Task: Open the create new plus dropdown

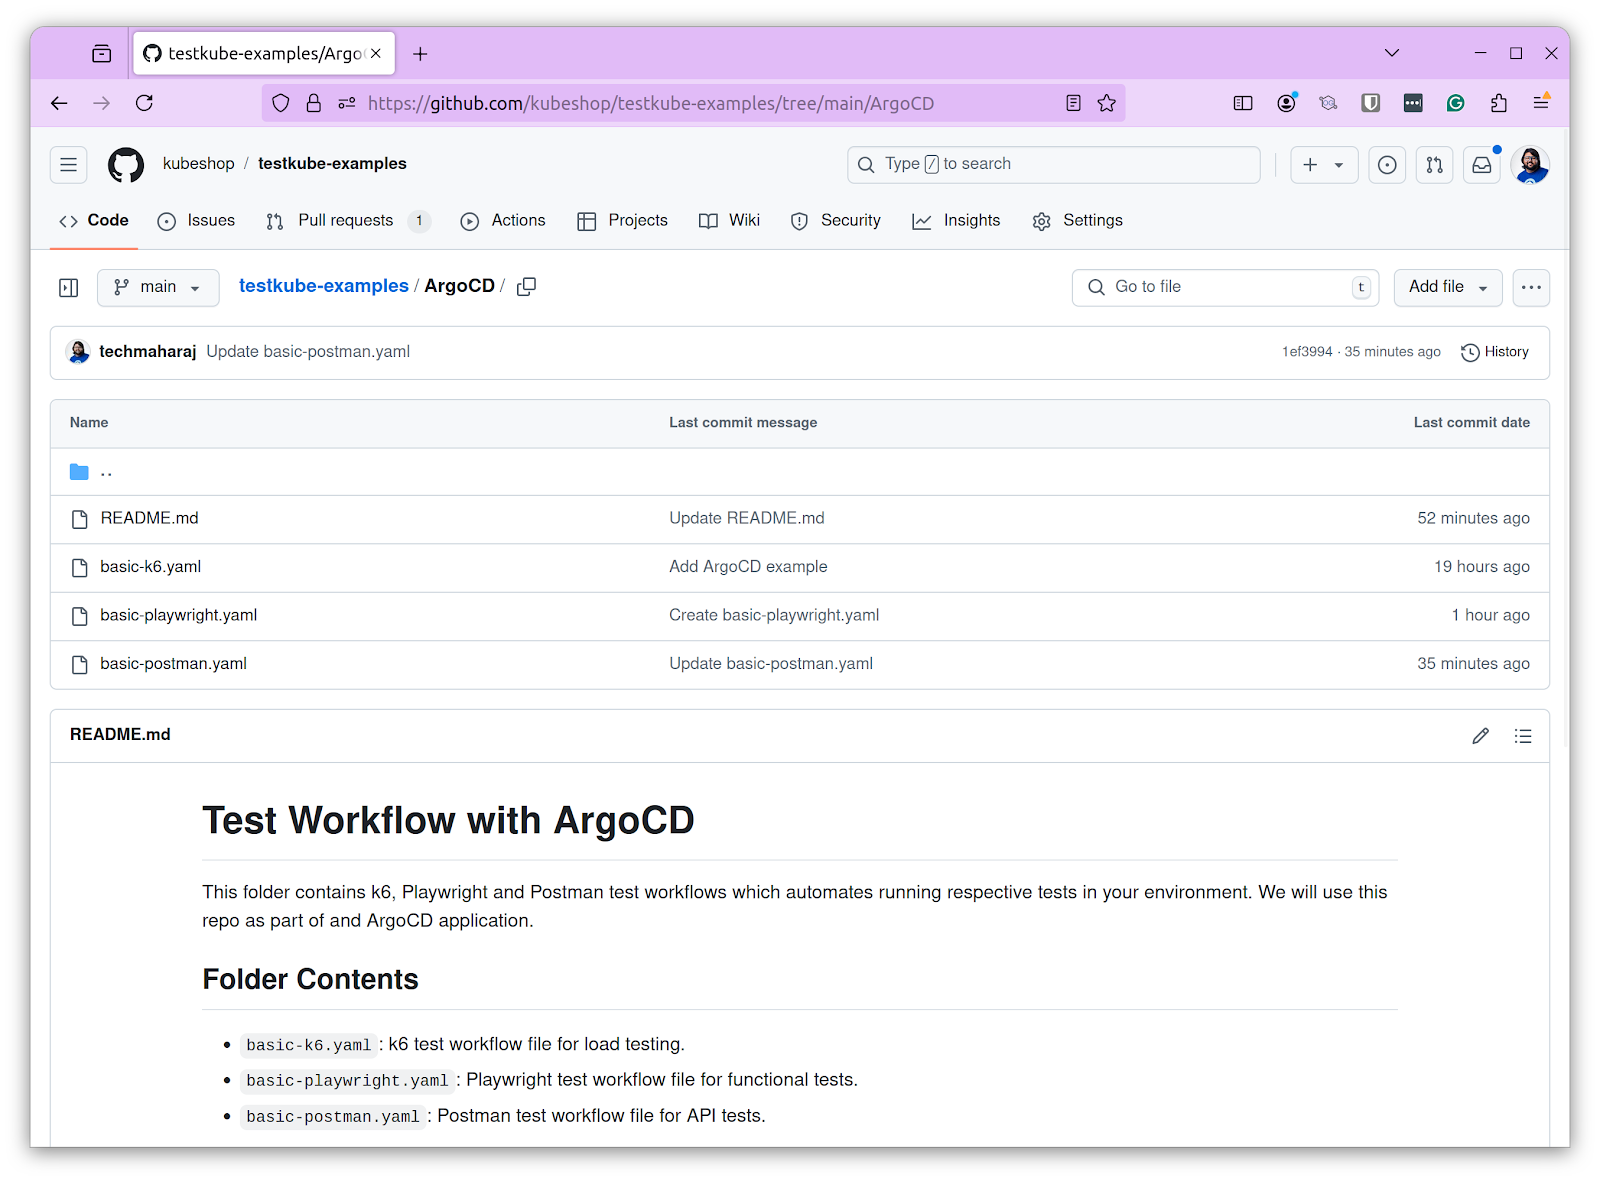Action: (1324, 165)
